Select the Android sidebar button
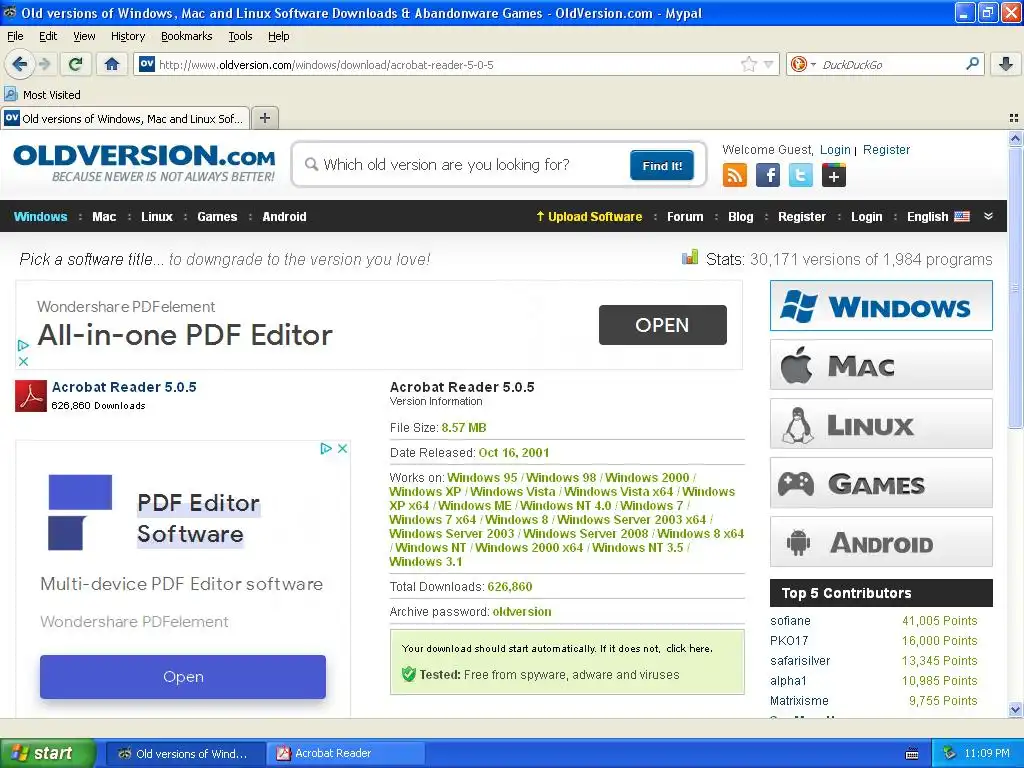This screenshot has width=1024, height=768. pos(881,542)
